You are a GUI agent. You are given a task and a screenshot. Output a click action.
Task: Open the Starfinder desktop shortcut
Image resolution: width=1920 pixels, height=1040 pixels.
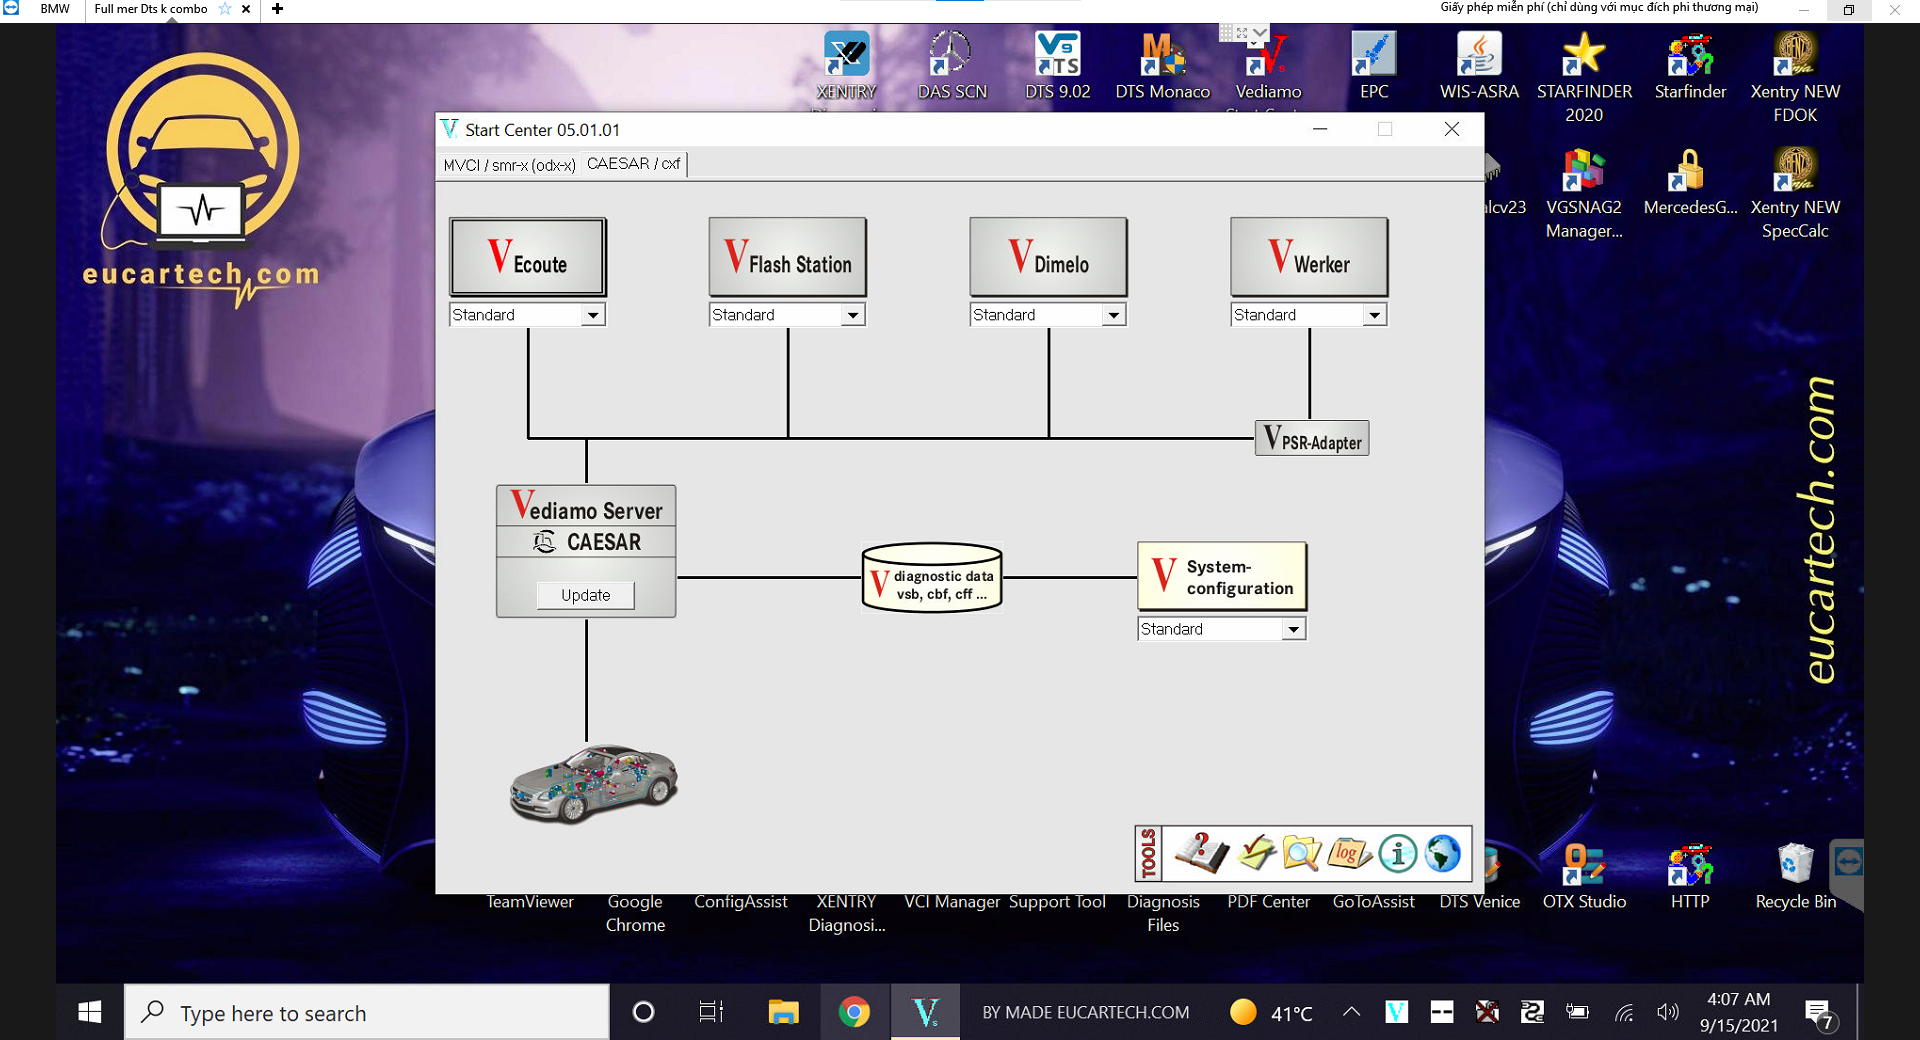[x=1690, y=66]
